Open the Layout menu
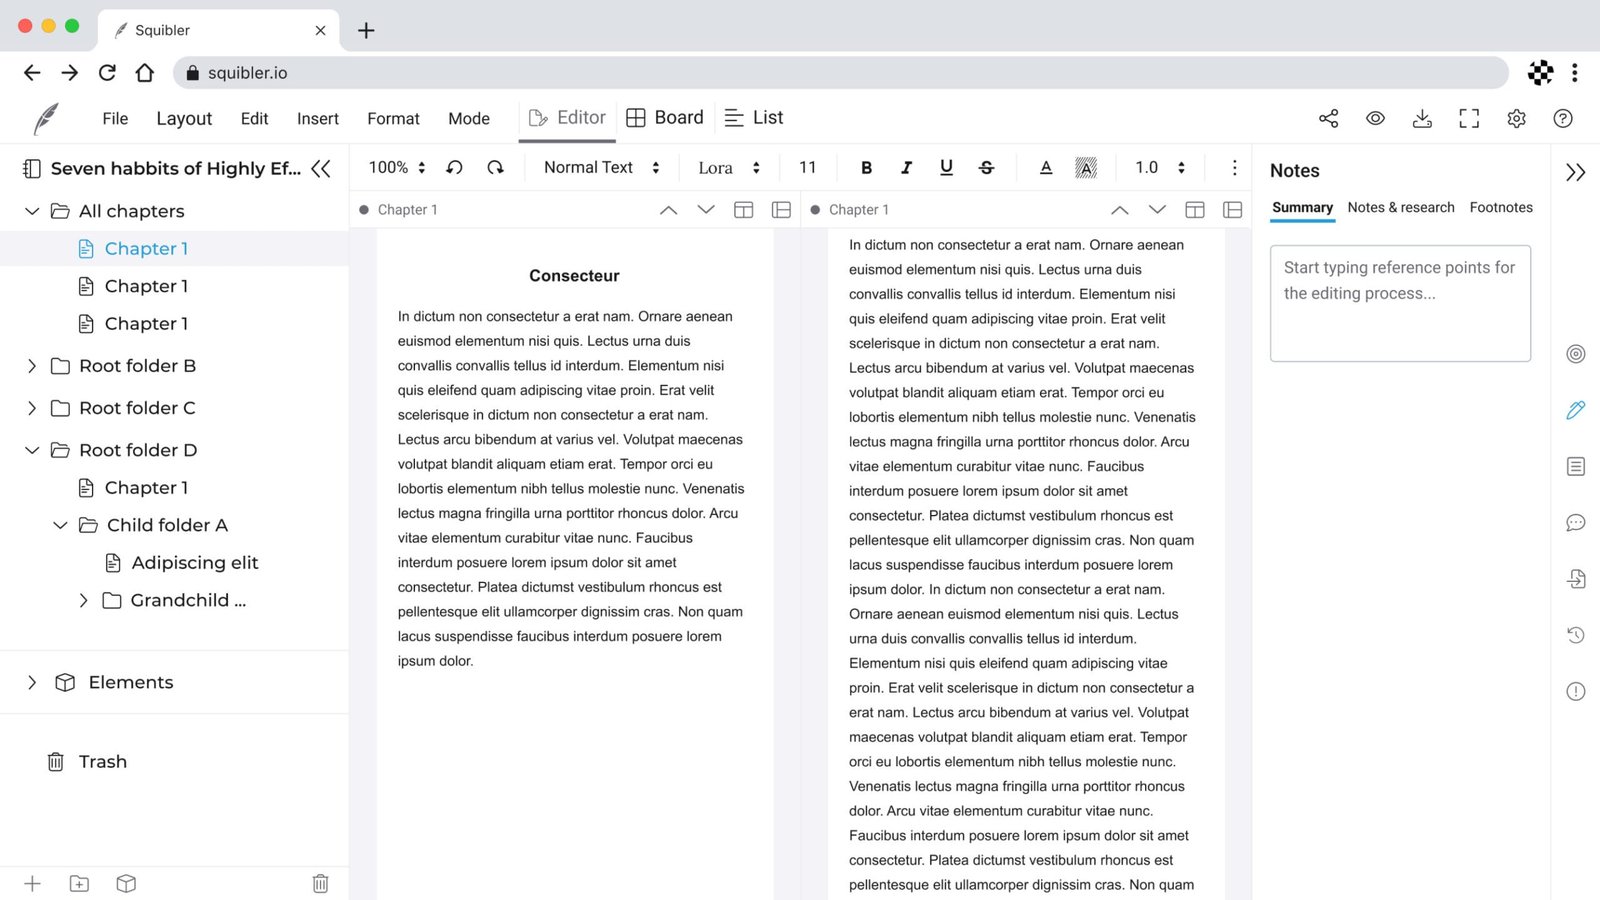The image size is (1600, 900). pos(184,118)
